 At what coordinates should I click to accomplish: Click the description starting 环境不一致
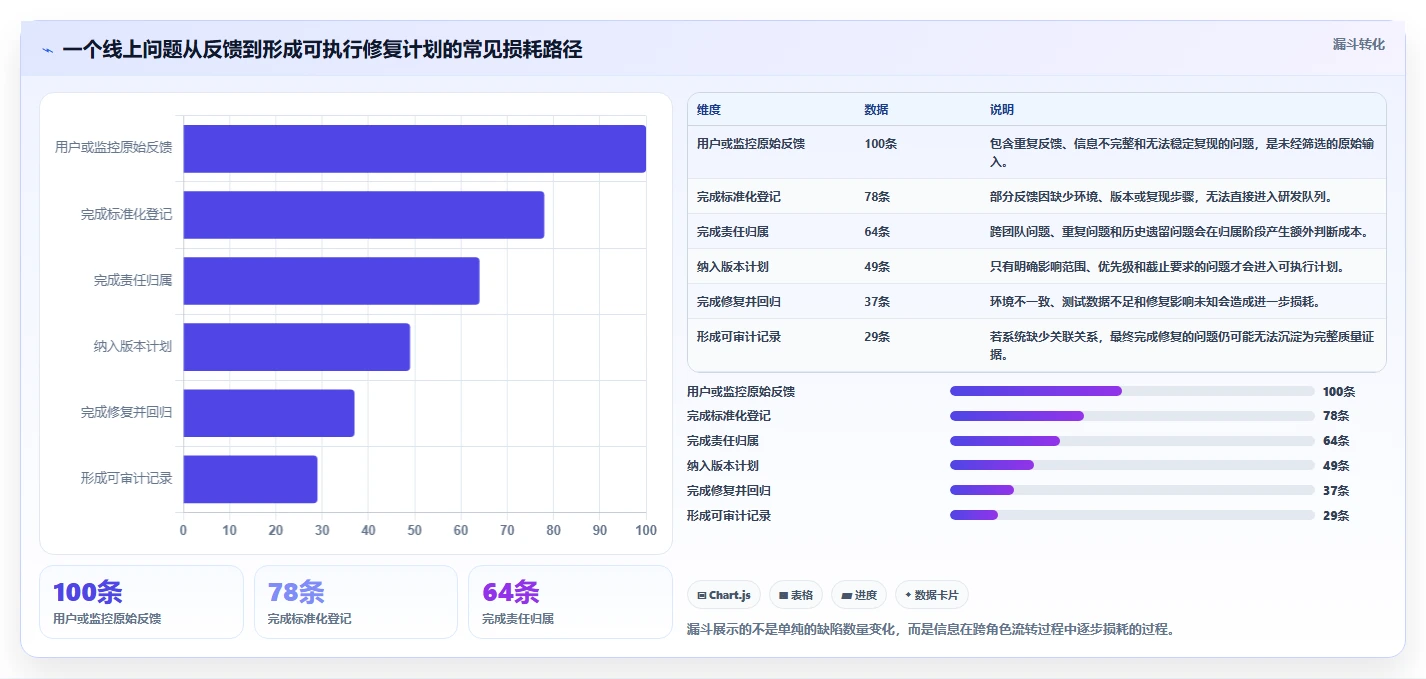[x=1154, y=302]
